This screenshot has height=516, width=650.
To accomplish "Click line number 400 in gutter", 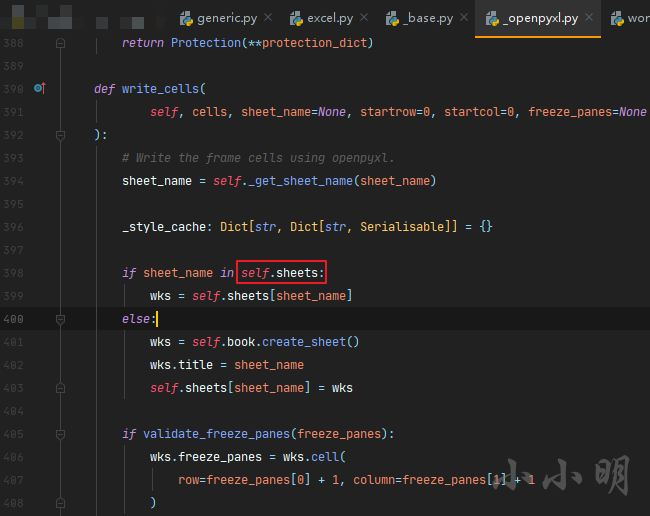I will pos(14,319).
